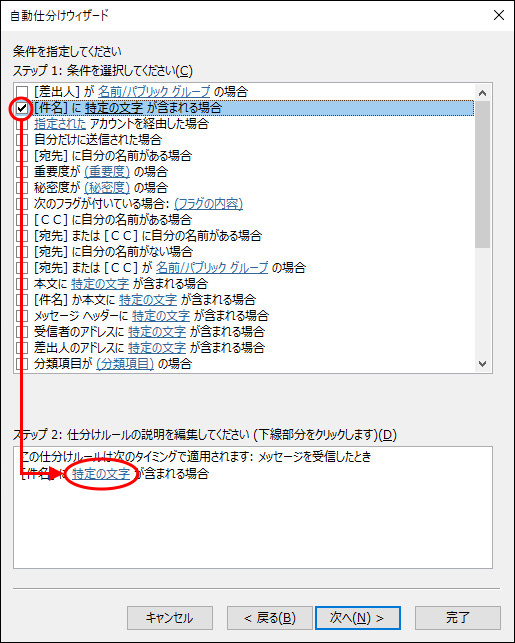Screen dimensions: 515x643
Task: Click the condition list scrollbar thumb
Action: point(483,175)
